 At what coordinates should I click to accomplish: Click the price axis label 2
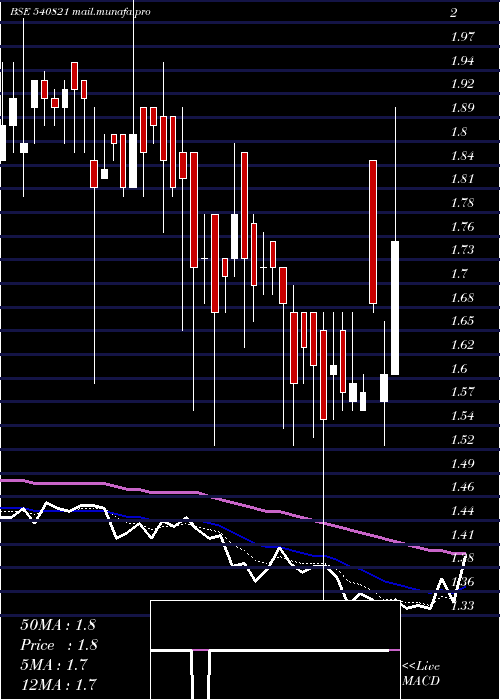(x=454, y=13)
